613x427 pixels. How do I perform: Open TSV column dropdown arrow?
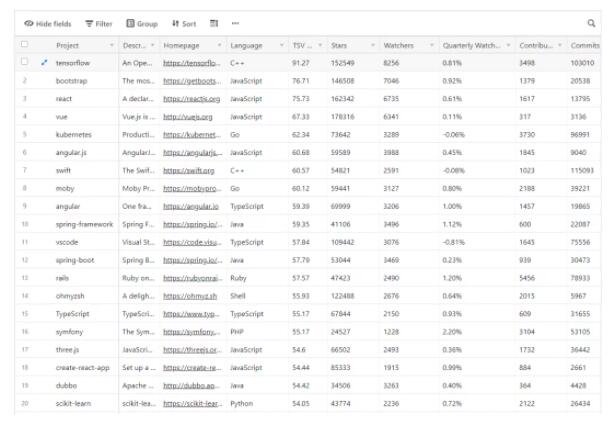tap(320, 45)
